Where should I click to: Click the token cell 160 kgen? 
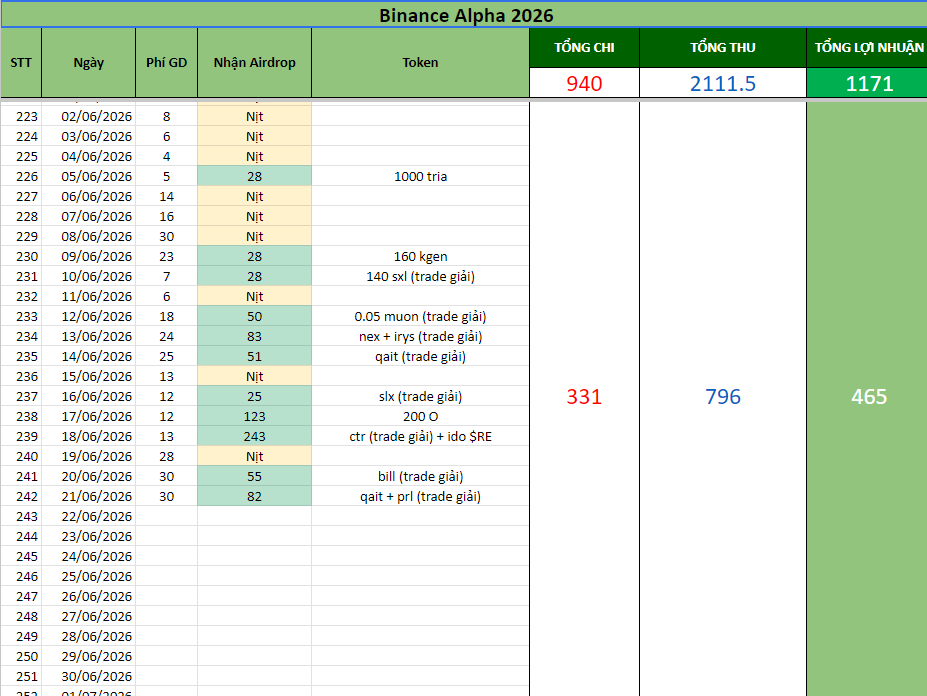coord(420,256)
